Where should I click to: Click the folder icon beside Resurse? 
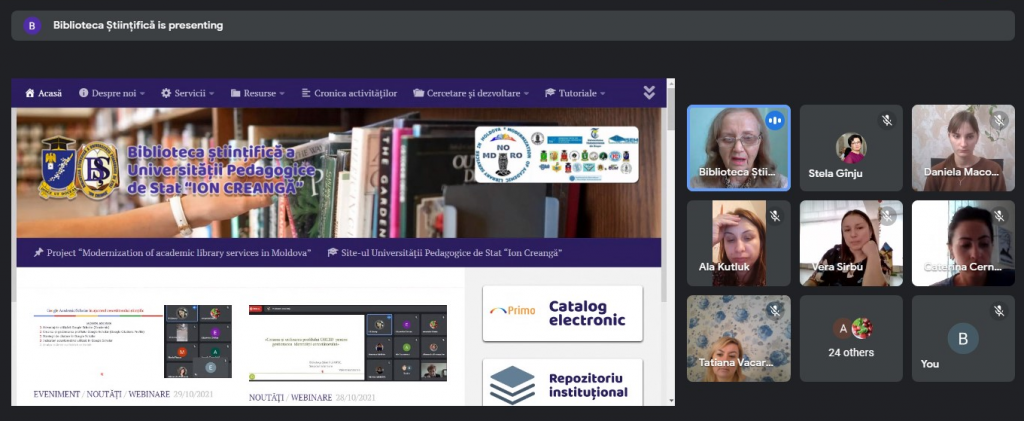point(236,93)
